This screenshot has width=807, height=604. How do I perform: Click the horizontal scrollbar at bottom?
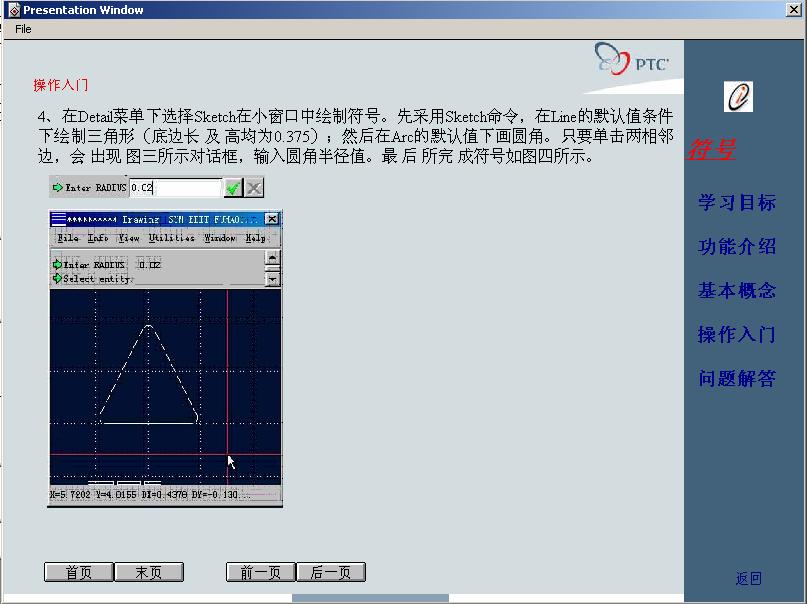[x=370, y=598]
